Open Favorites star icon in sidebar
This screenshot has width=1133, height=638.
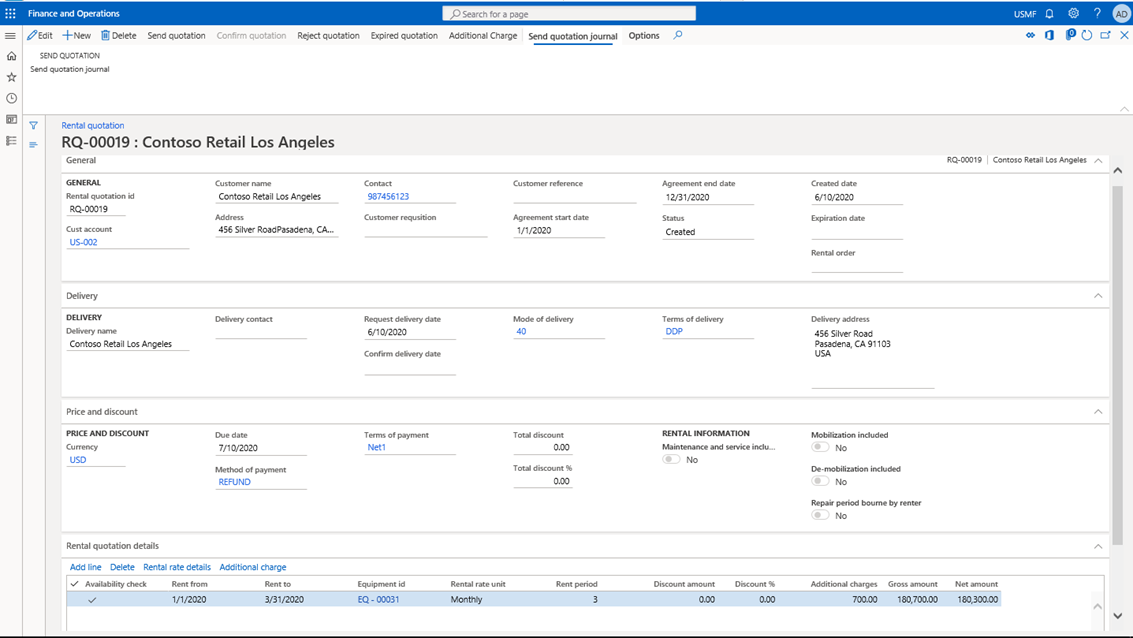(11, 77)
